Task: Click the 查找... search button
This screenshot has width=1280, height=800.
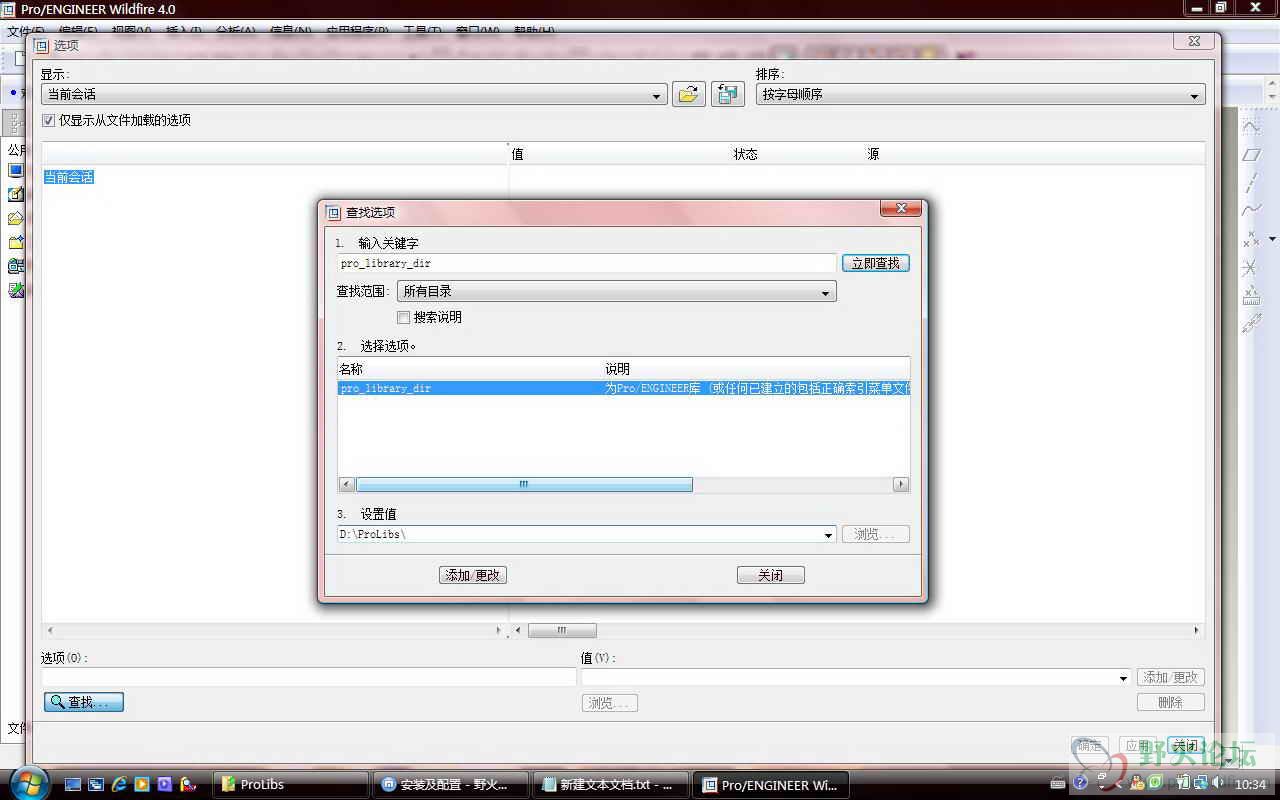Action: coord(84,702)
